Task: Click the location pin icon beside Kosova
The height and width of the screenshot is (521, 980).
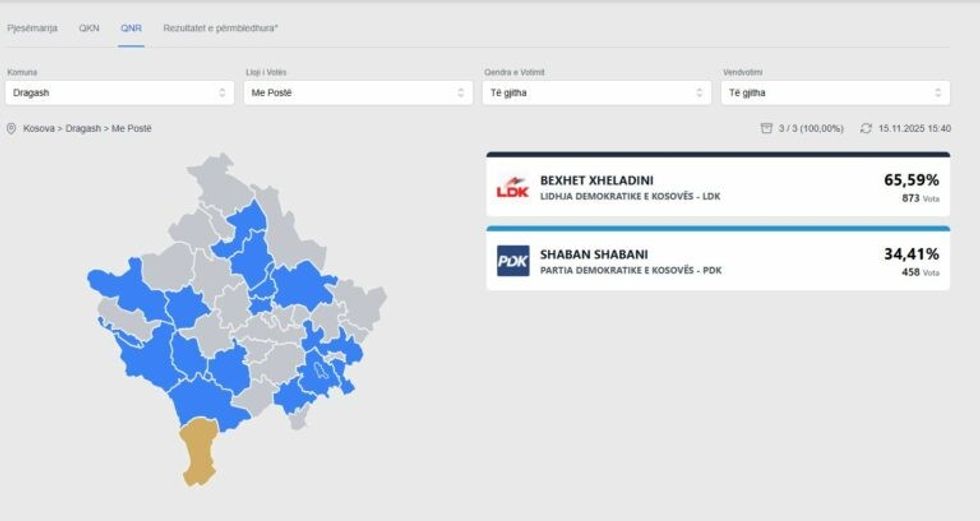Action: [x=12, y=129]
